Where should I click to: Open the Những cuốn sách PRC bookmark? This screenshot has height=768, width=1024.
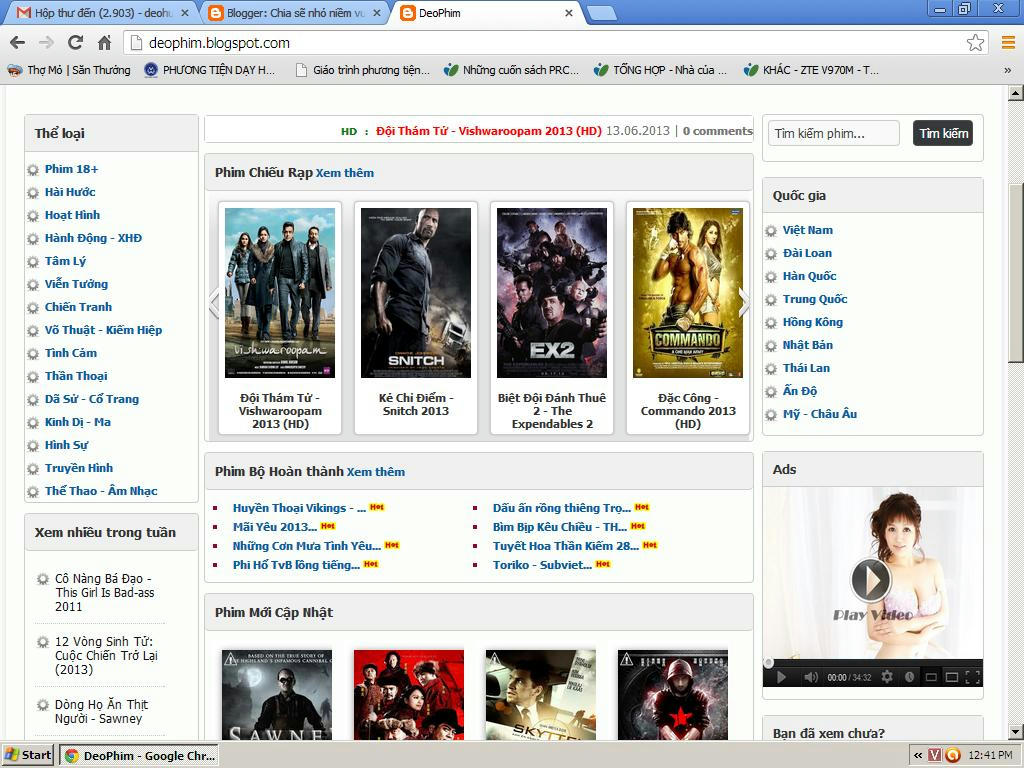(x=511, y=70)
